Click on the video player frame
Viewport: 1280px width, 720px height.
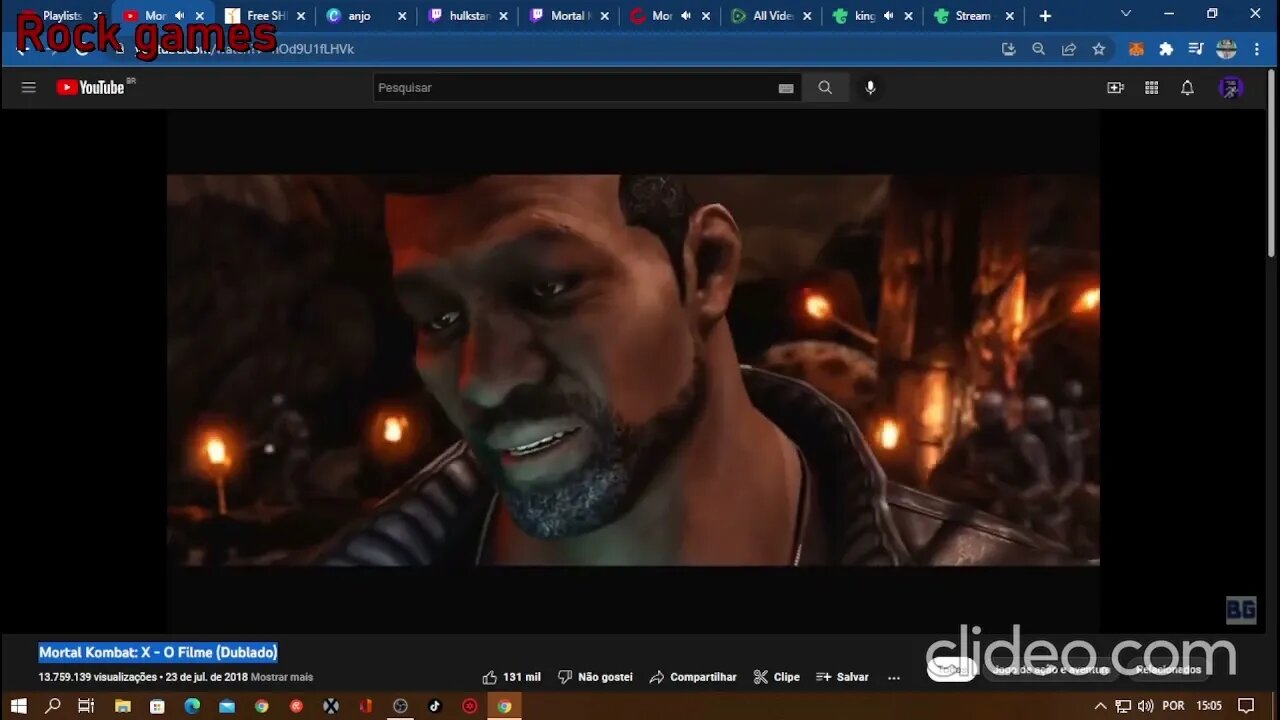[x=633, y=370]
